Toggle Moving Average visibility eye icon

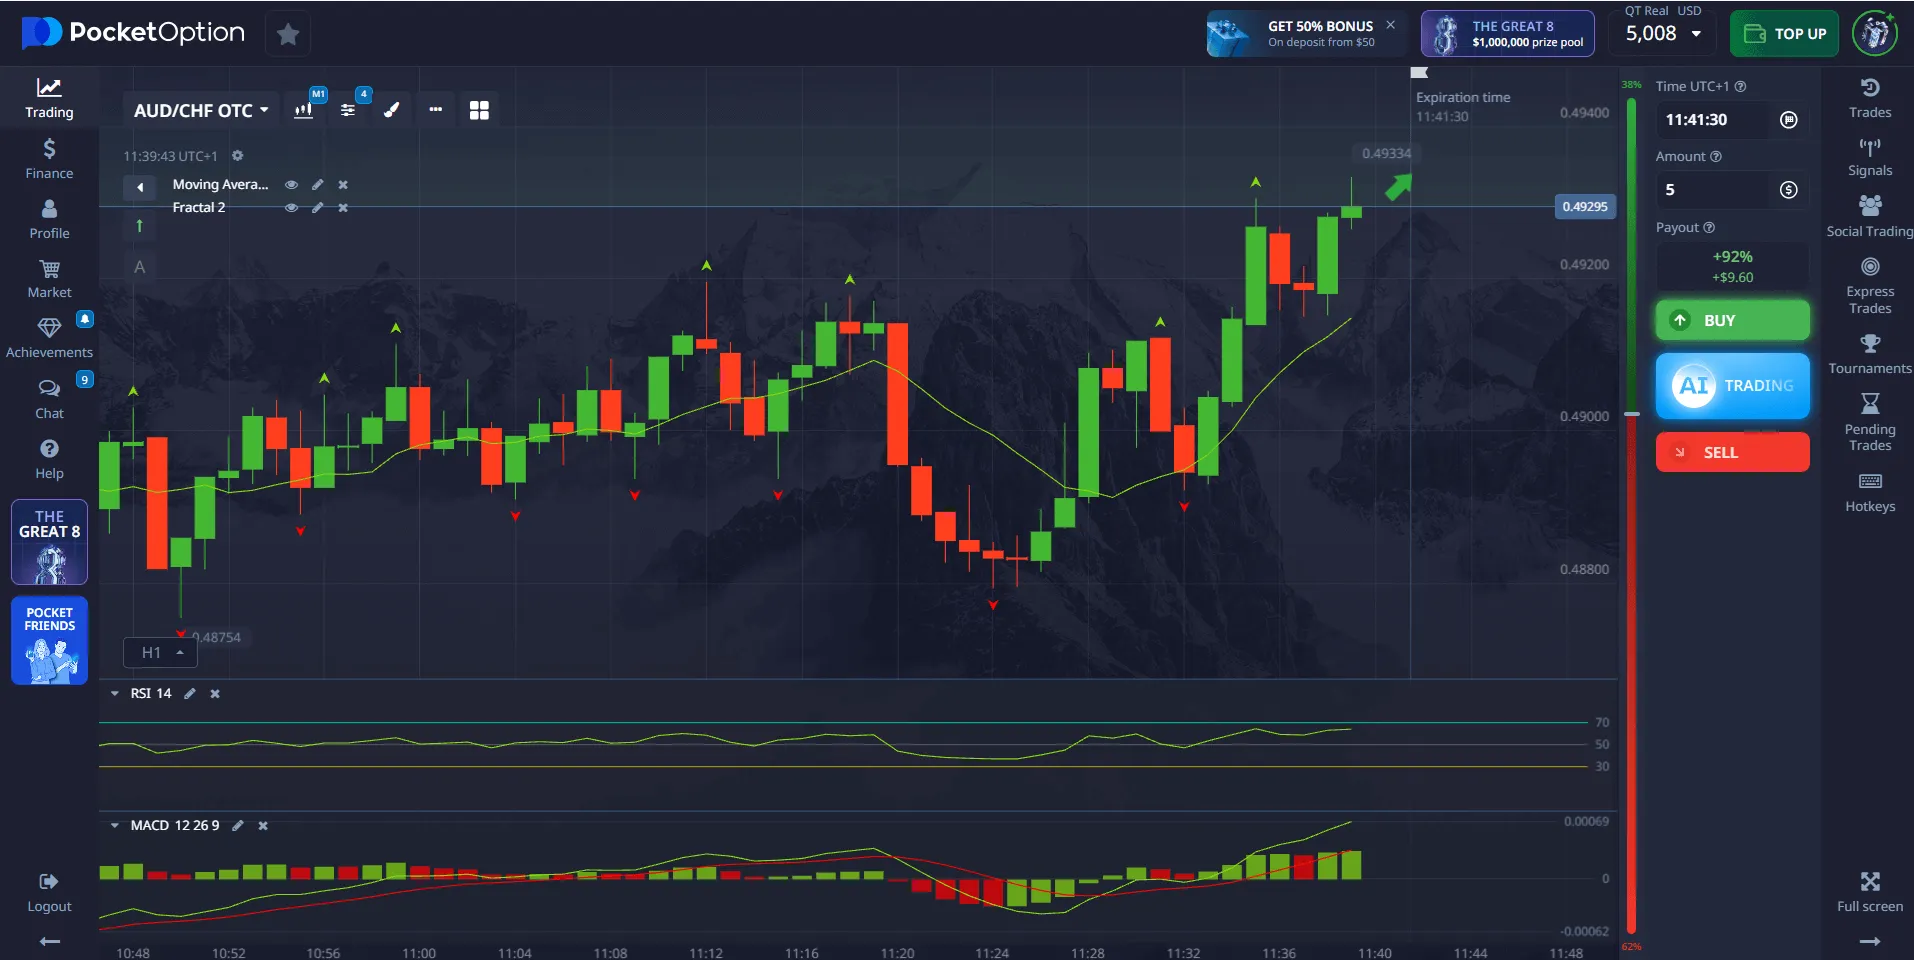pos(291,185)
